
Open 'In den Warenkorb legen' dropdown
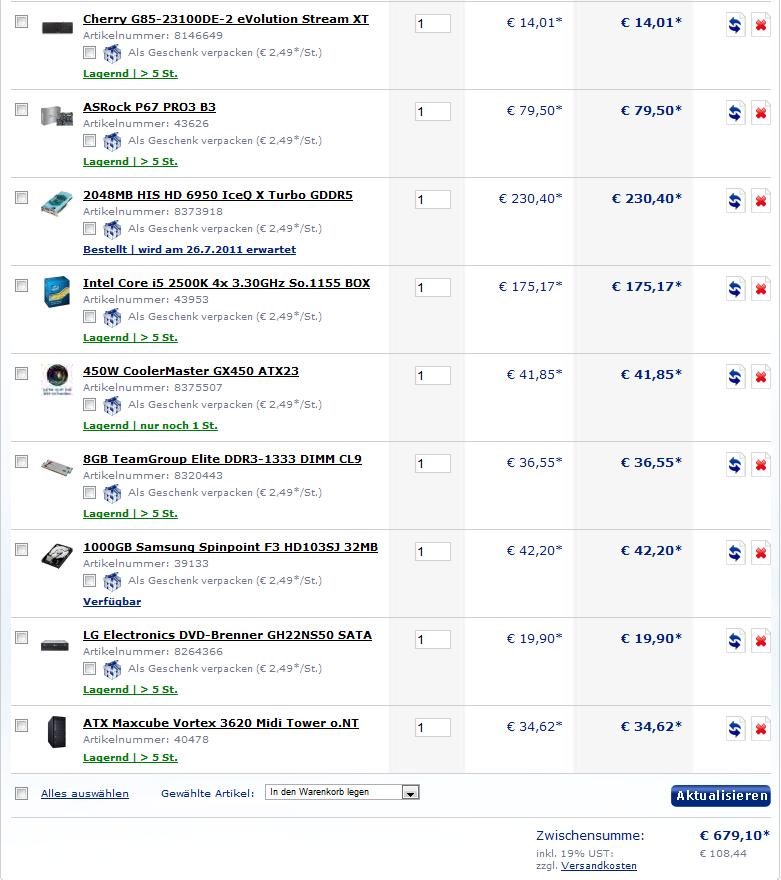(342, 792)
